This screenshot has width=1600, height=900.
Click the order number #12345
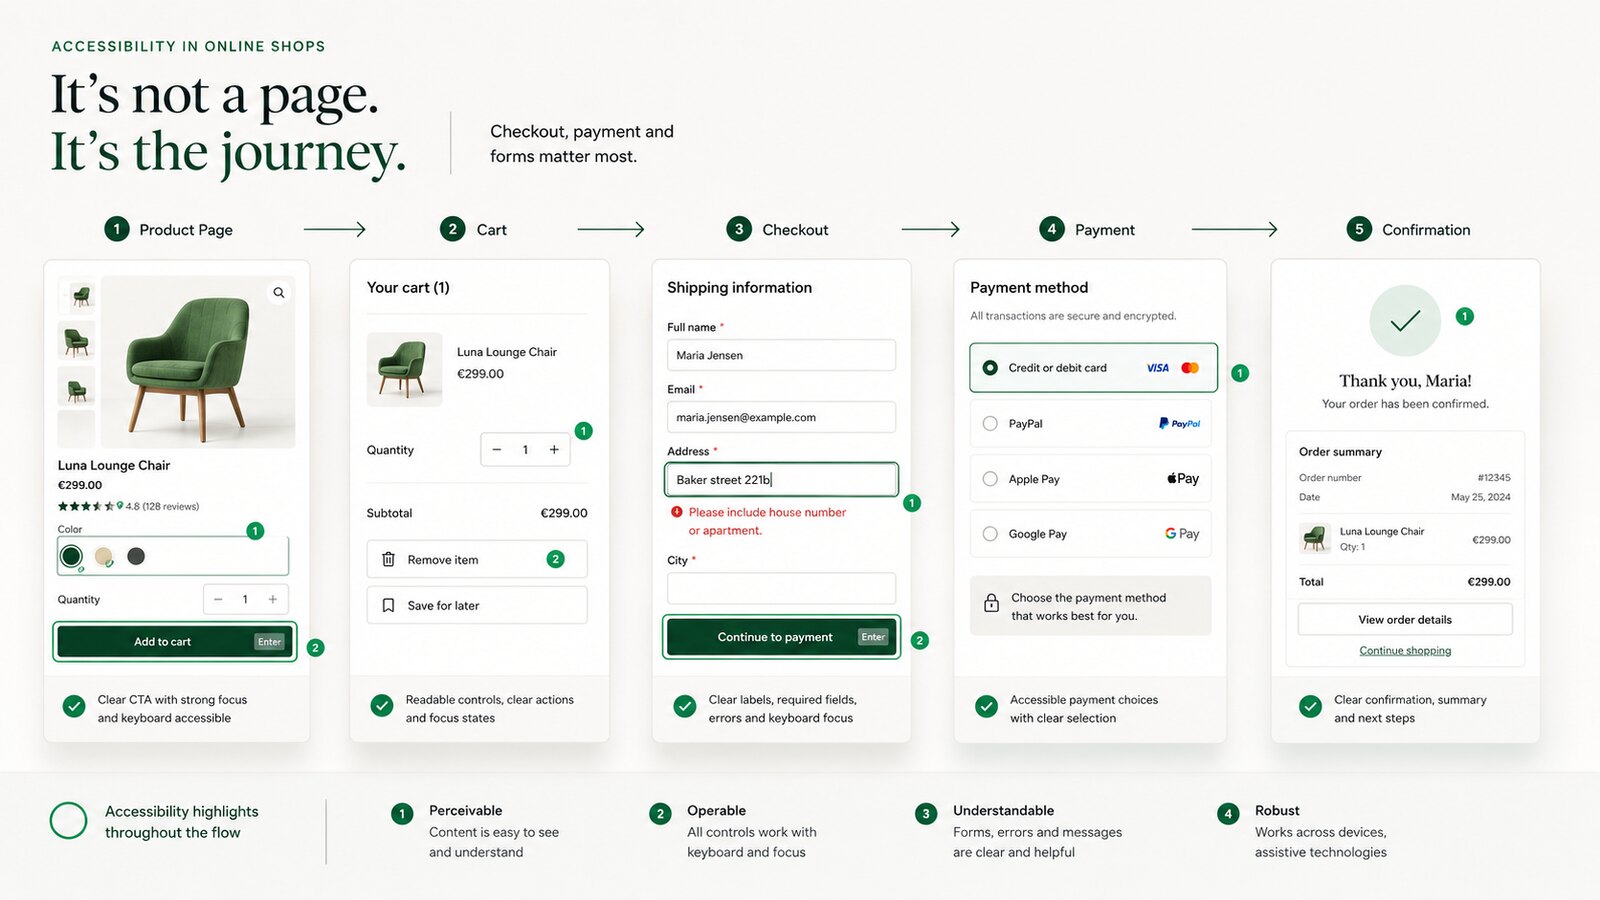1494,478
